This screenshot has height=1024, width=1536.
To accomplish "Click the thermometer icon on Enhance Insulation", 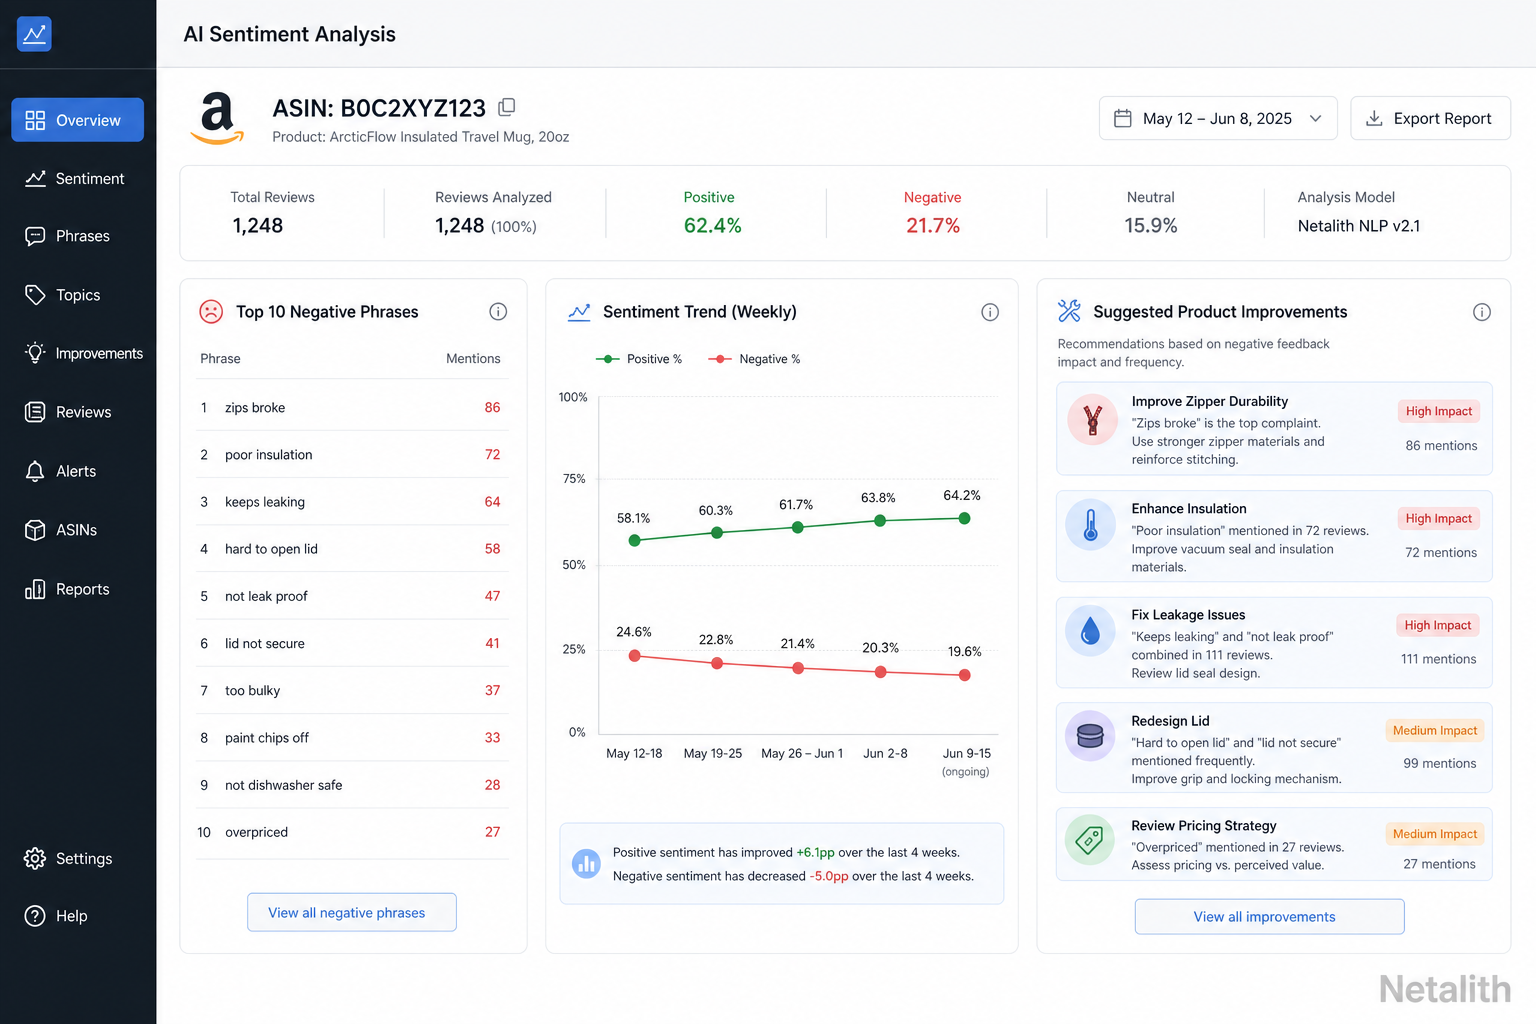I will point(1091,525).
